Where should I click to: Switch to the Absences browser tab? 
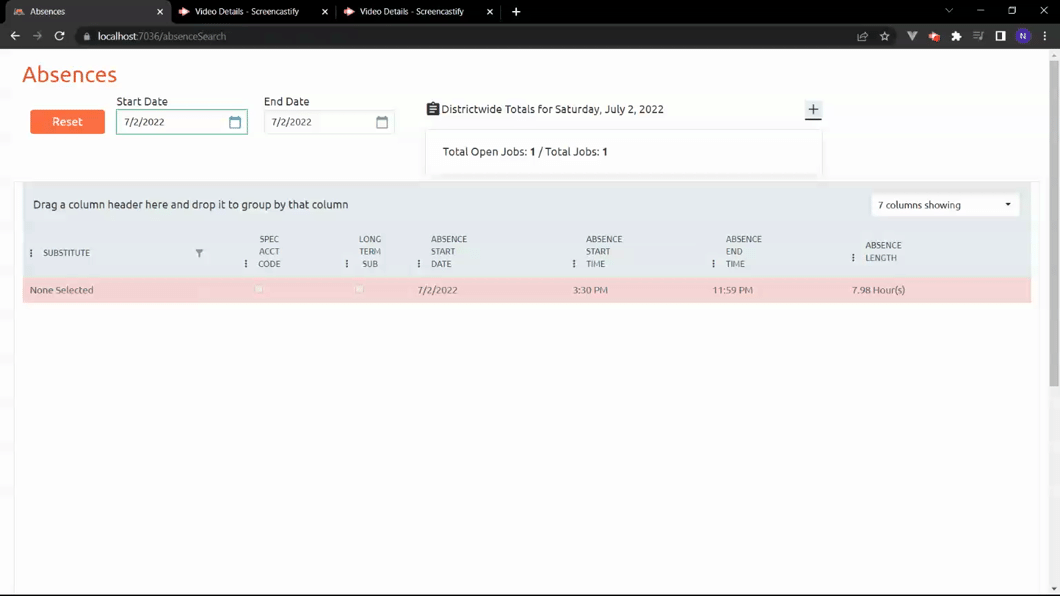pos(88,11)
